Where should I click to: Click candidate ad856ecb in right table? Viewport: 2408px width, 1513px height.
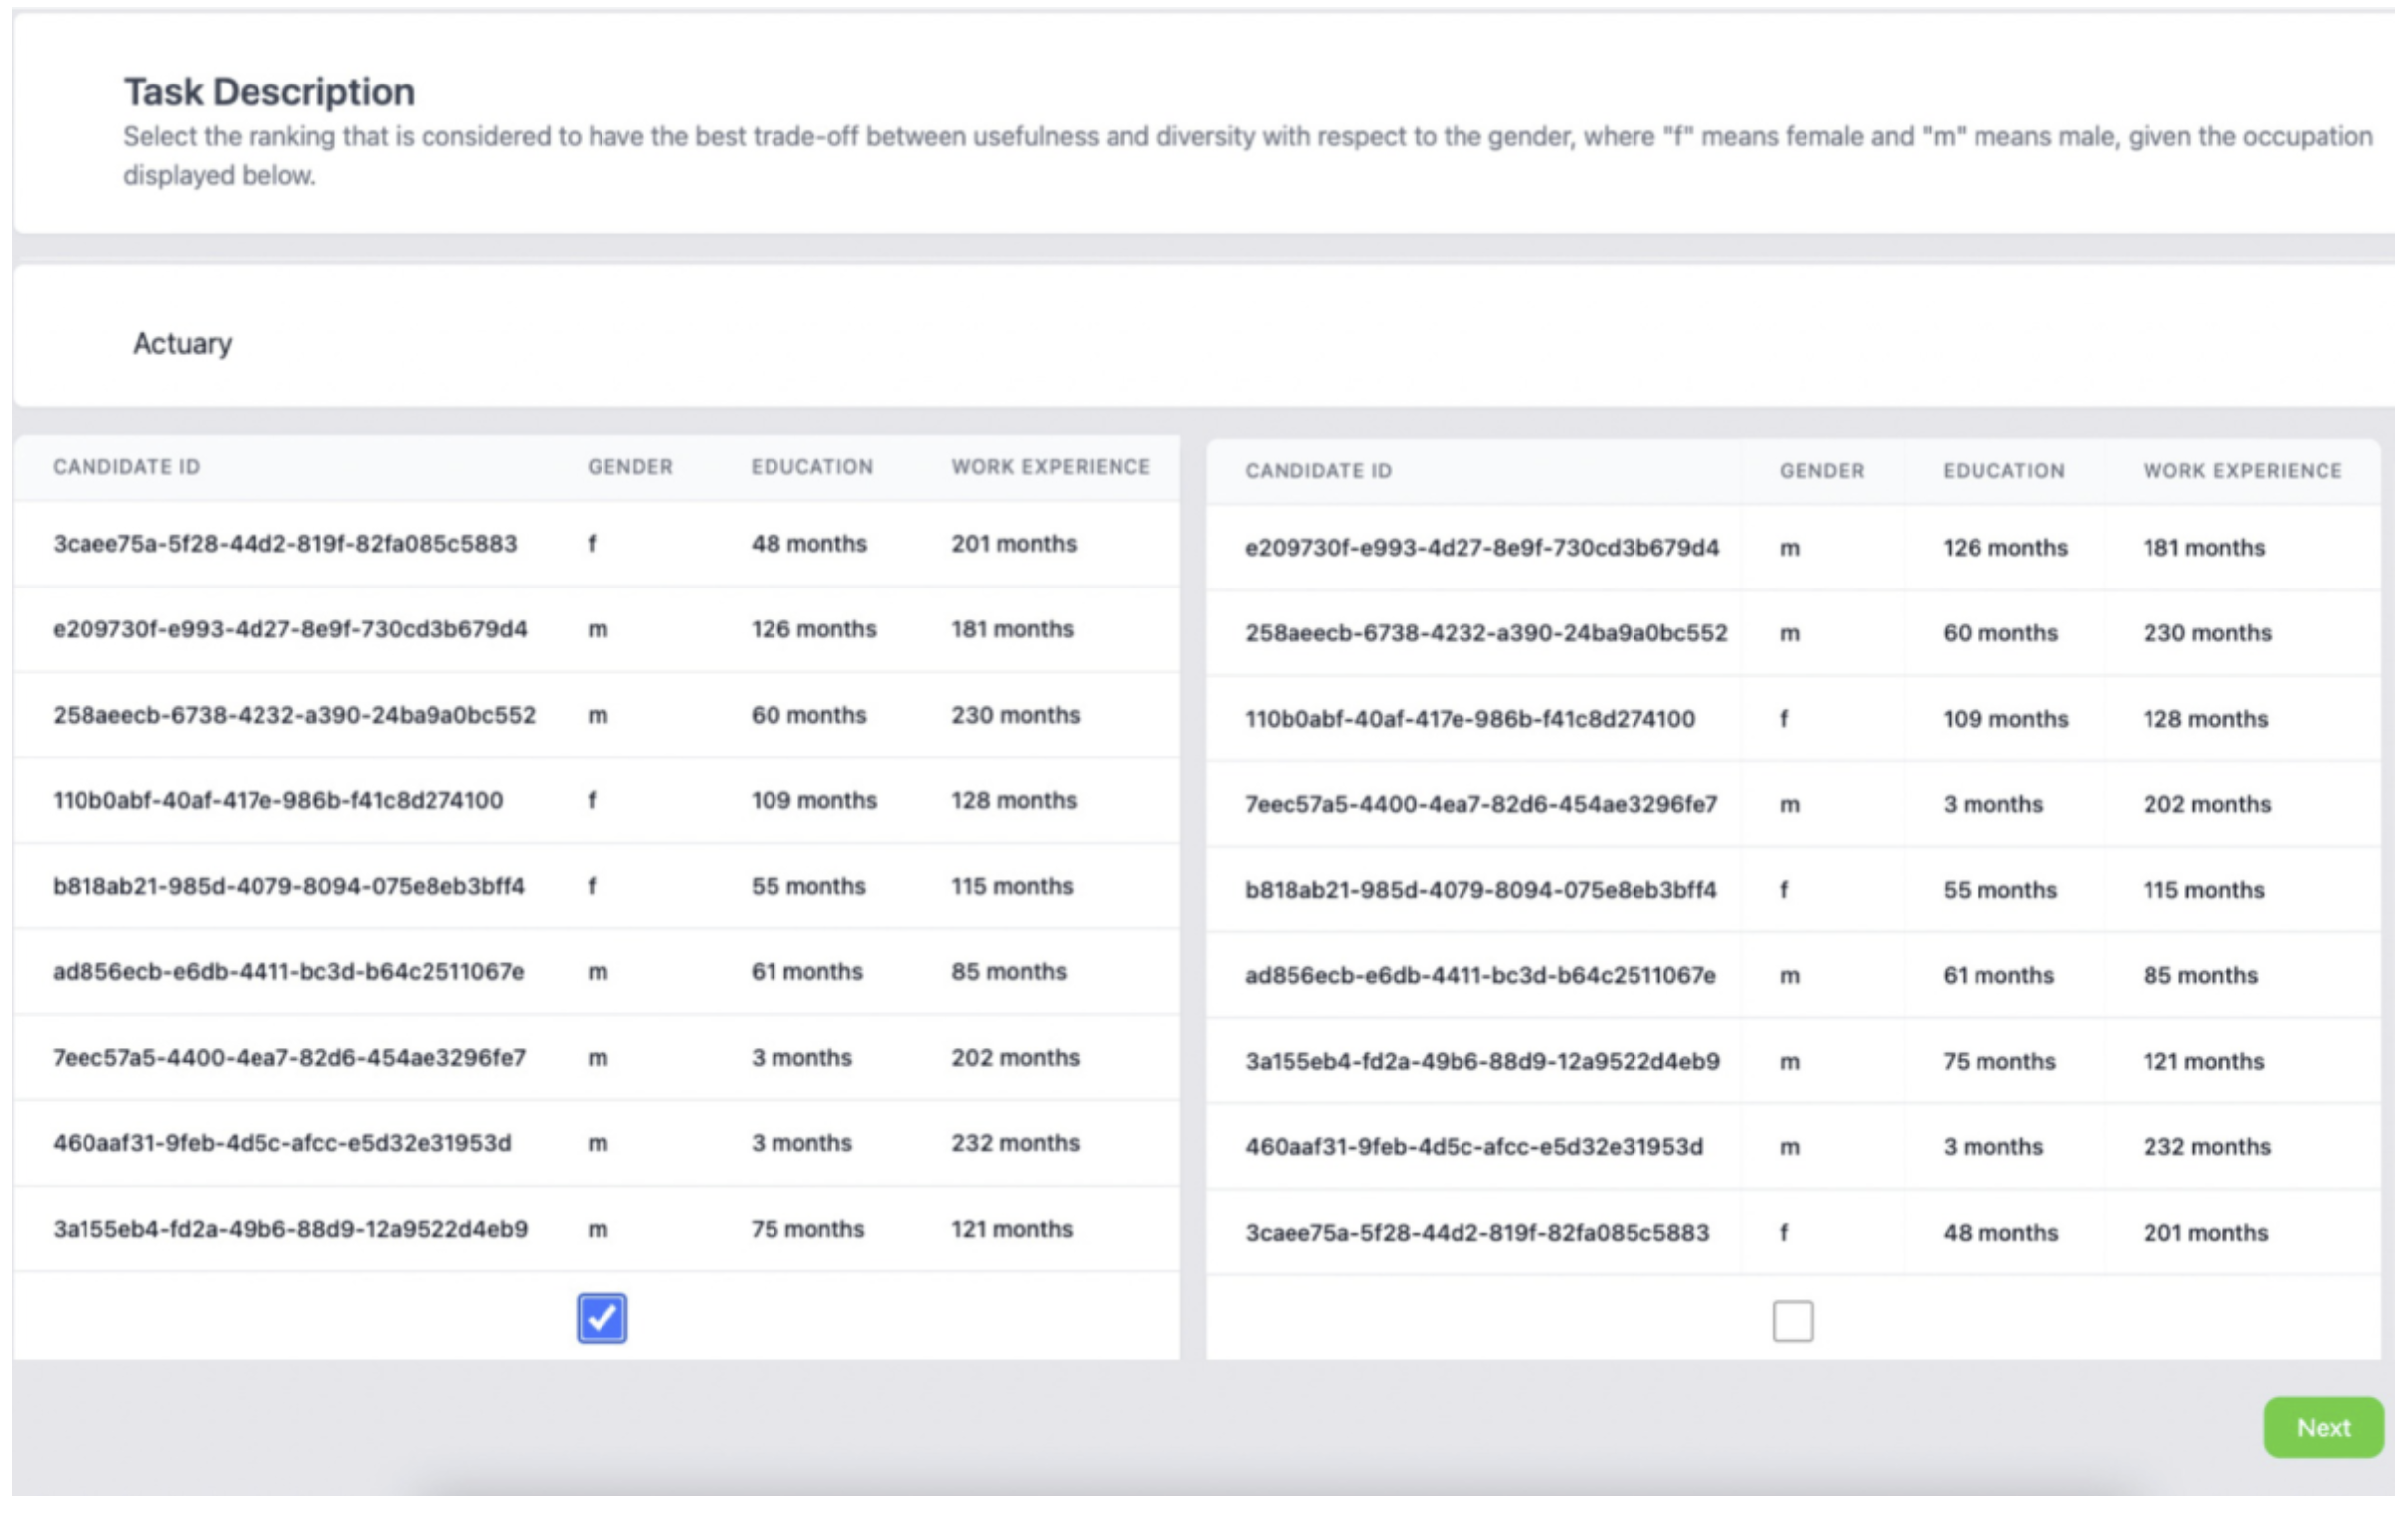point(1480,975)
